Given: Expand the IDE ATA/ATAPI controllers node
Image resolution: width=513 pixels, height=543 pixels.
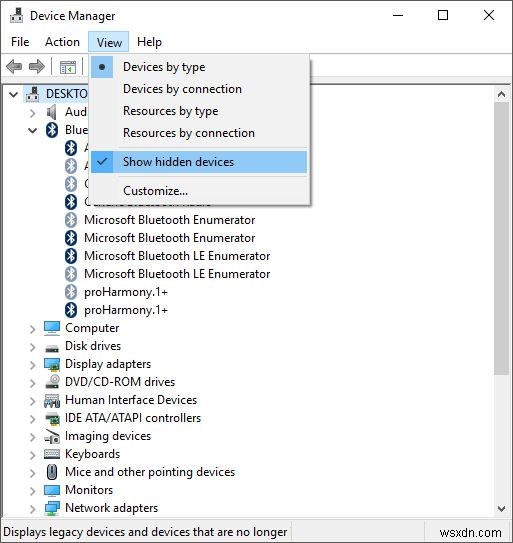Looking at the screenshot, I should pos(33,419).
